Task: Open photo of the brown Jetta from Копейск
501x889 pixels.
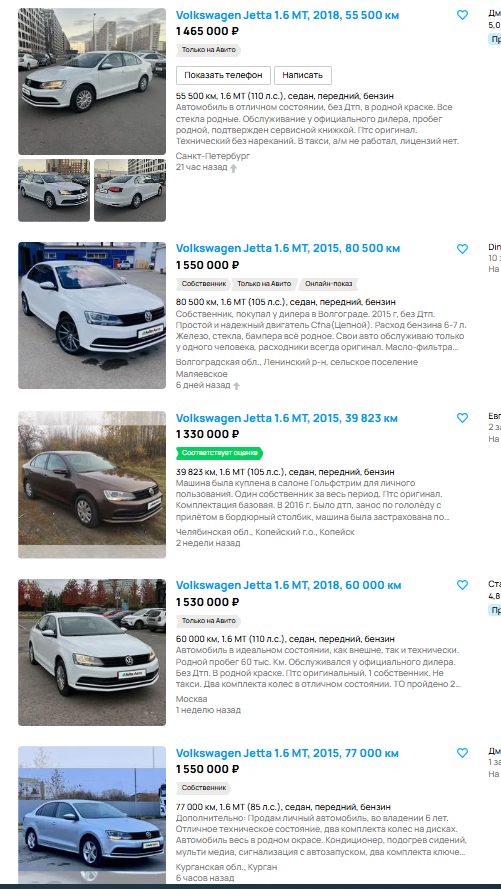Action: [92, 485]
